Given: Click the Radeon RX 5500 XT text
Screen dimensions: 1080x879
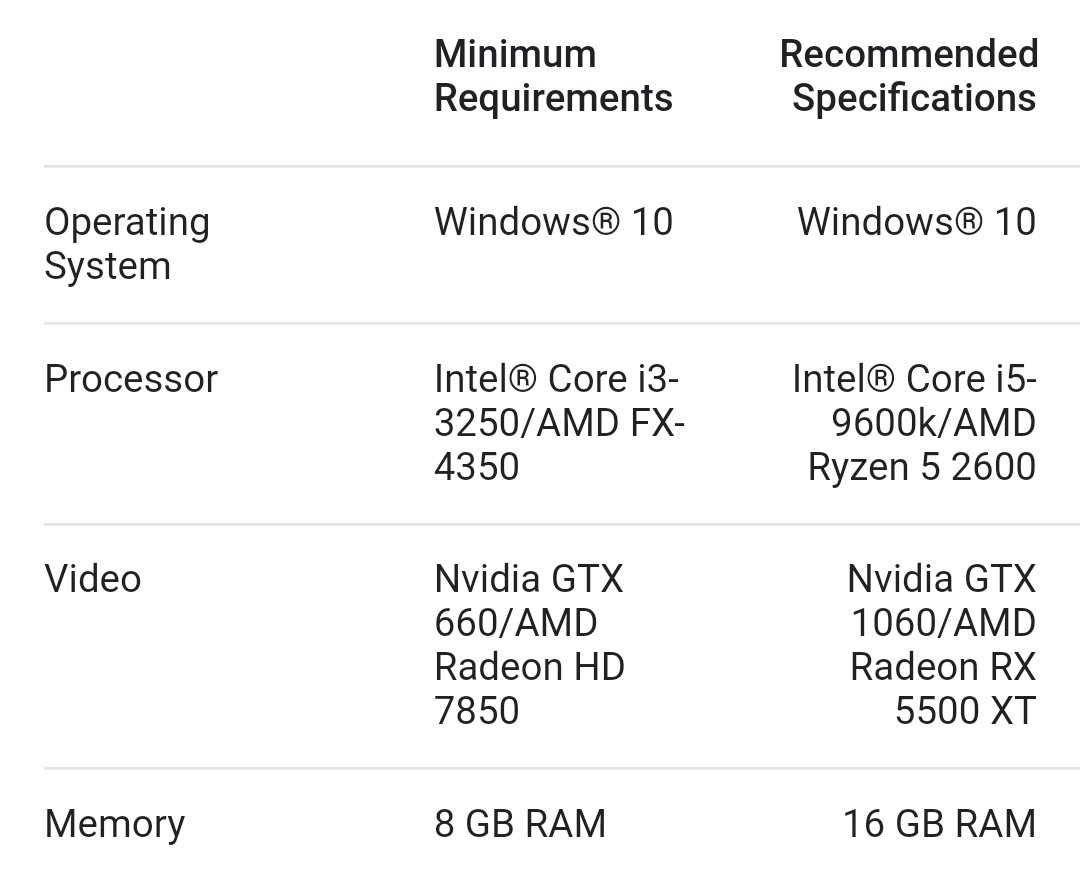Looking at the screenshot, I should pyautogui.click(x=943, y=688).
